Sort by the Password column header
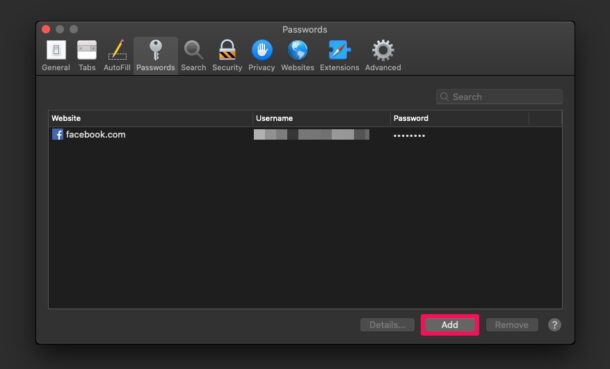Viewport: 610px width, 369px height. click(x=459, y=118)
